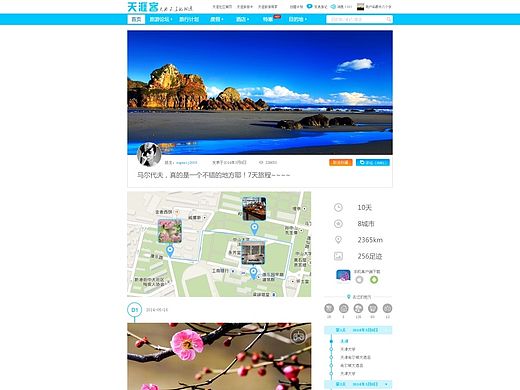Expand the second day header arrow
This screenshot has height=390, width=520.
pyautogui.click(x=387, y=384)
